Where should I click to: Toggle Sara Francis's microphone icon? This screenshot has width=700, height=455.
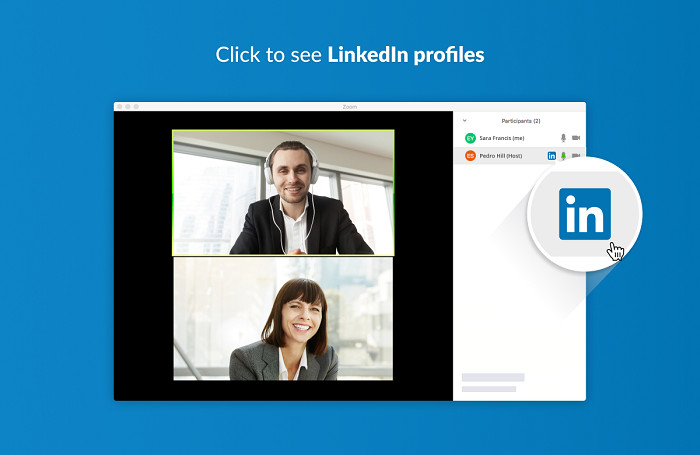pyautogui.click(x=563, y=138)
